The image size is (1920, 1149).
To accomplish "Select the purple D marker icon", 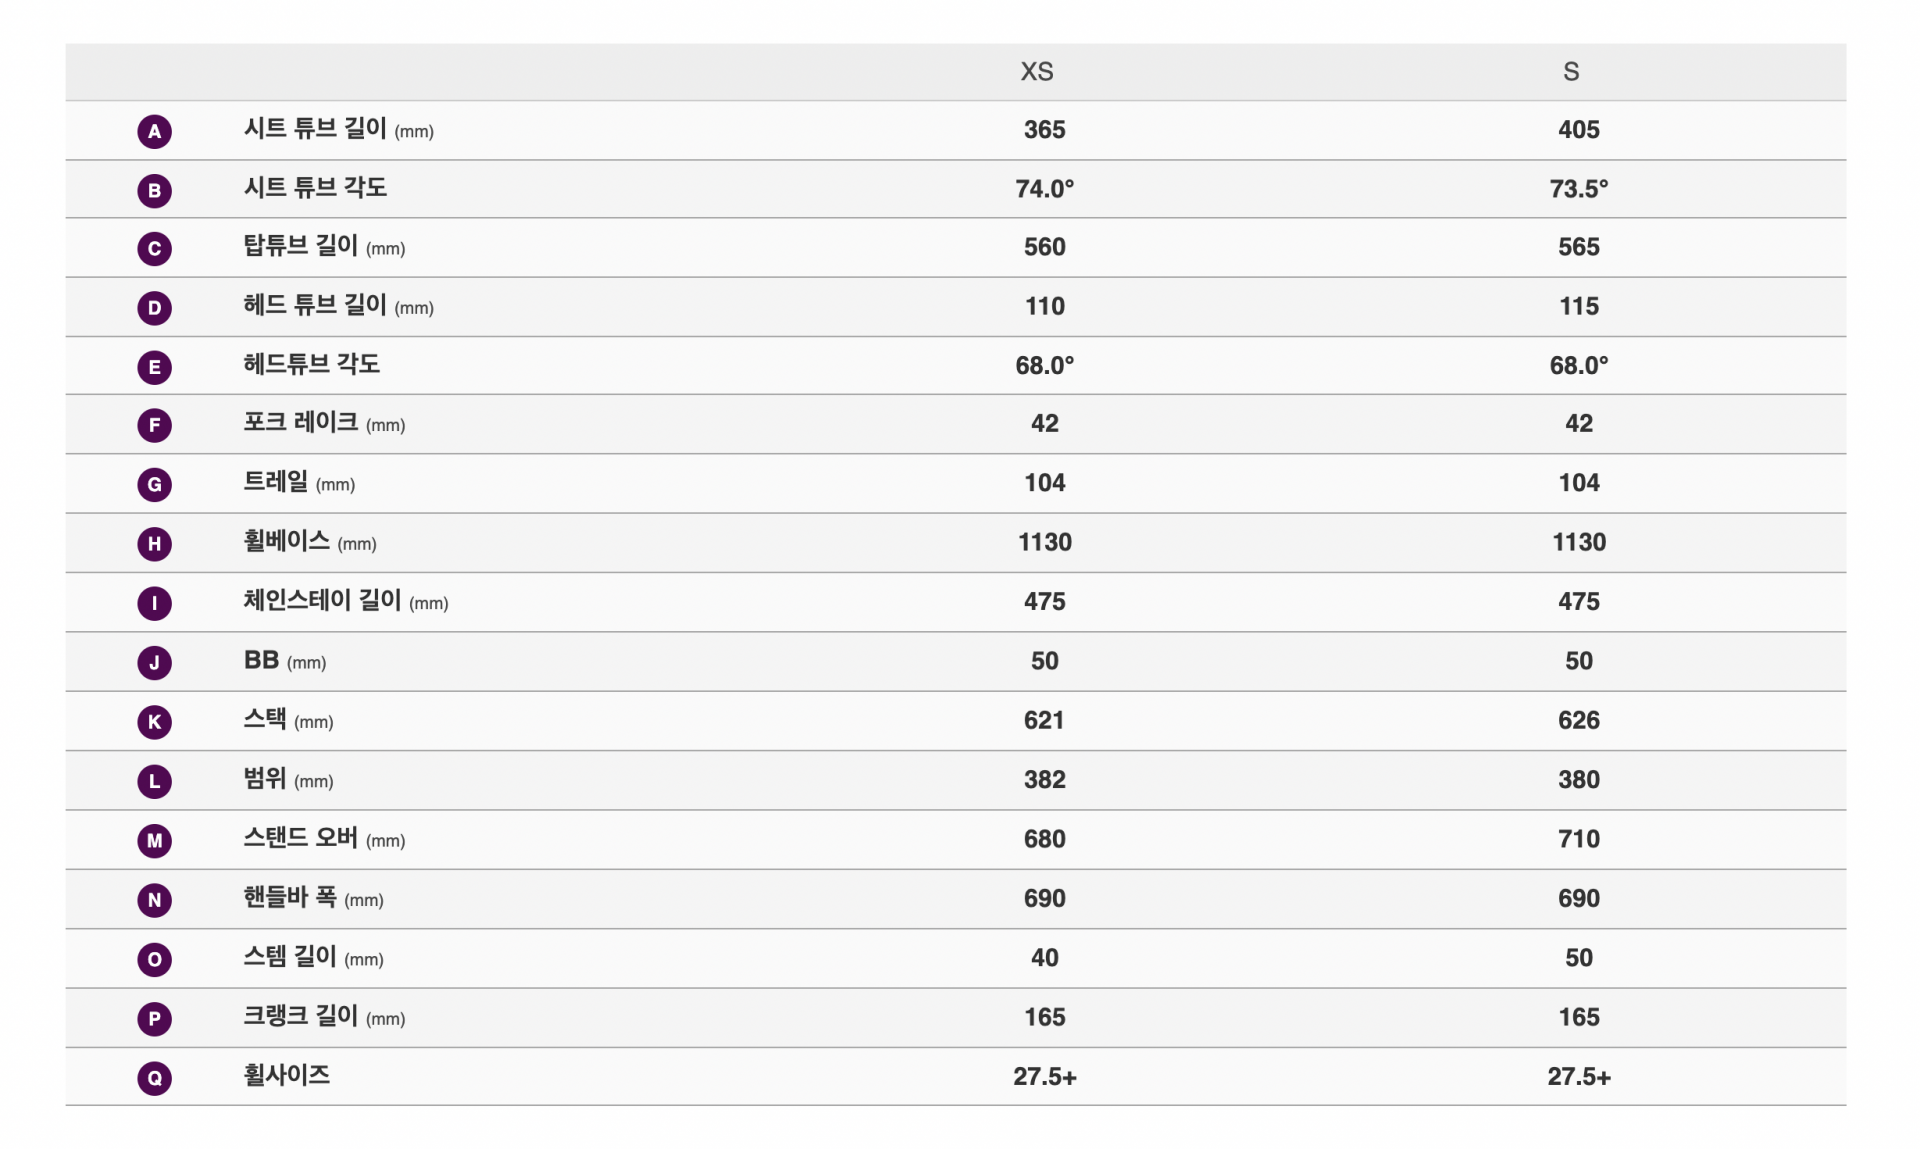I will click(x=154, y=308).
